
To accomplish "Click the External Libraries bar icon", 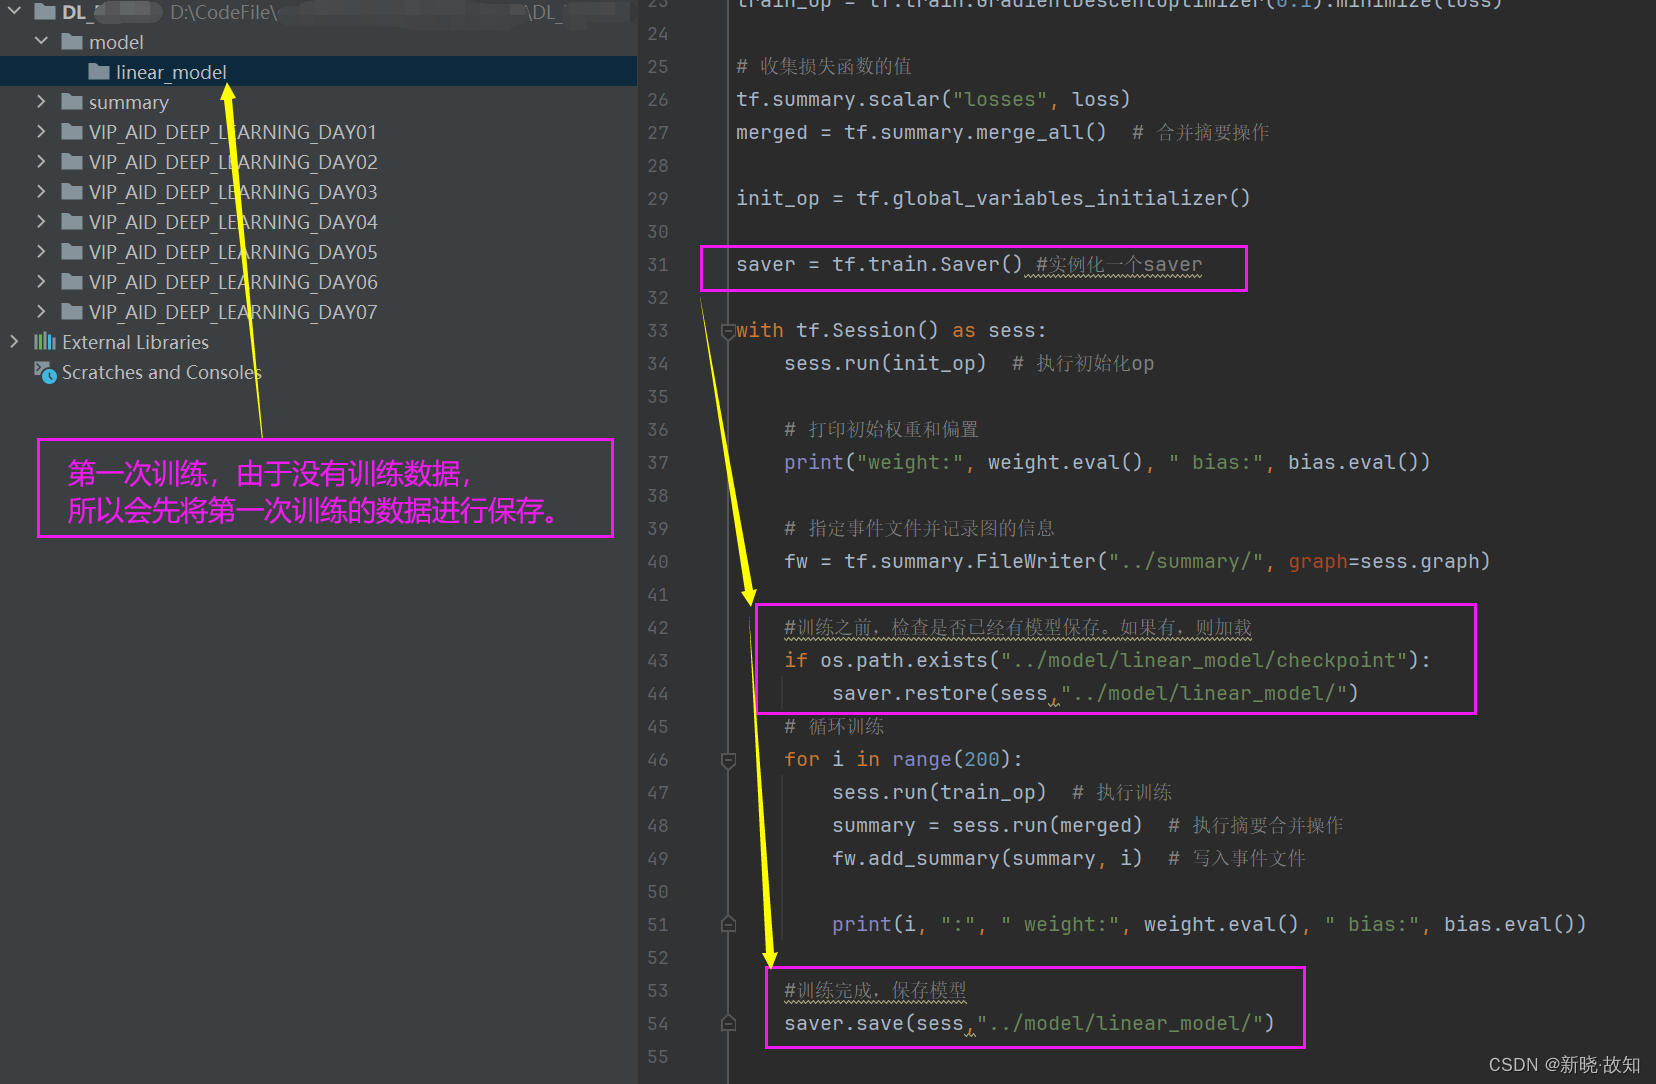I will tap(45, 341).
